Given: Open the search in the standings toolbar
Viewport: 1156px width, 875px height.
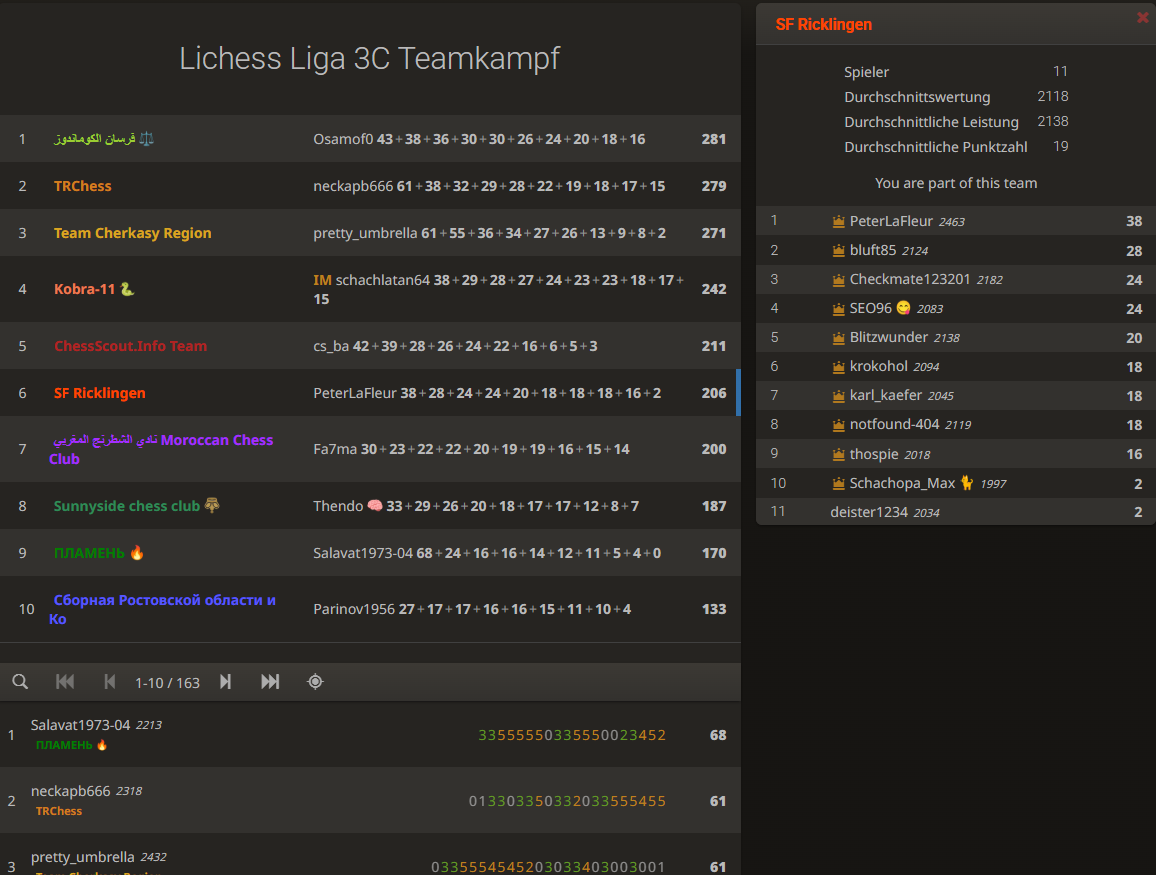Looking at the screenshot, I should [20, 681].
